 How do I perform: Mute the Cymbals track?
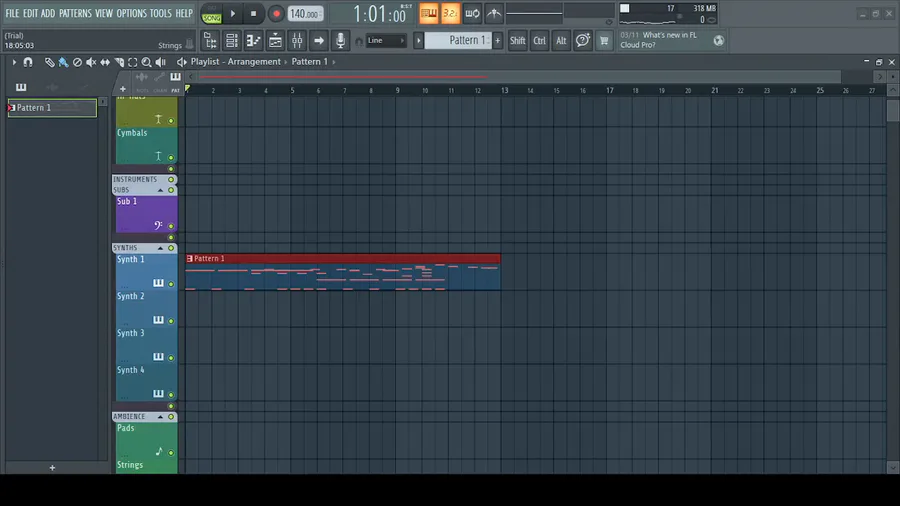pos(171,157)
